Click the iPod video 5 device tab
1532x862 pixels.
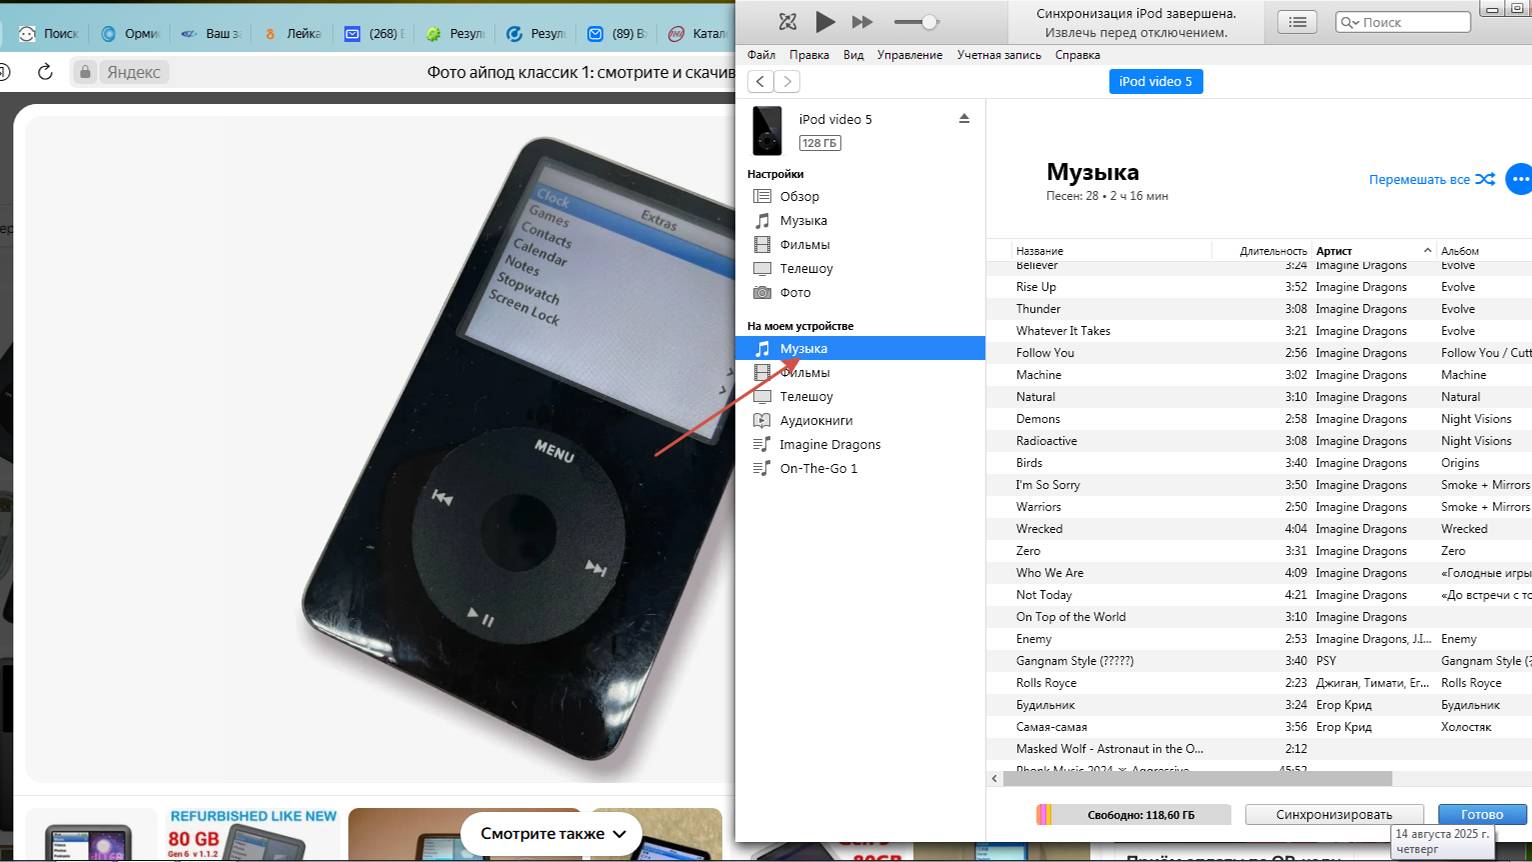tap(1155, 82)
